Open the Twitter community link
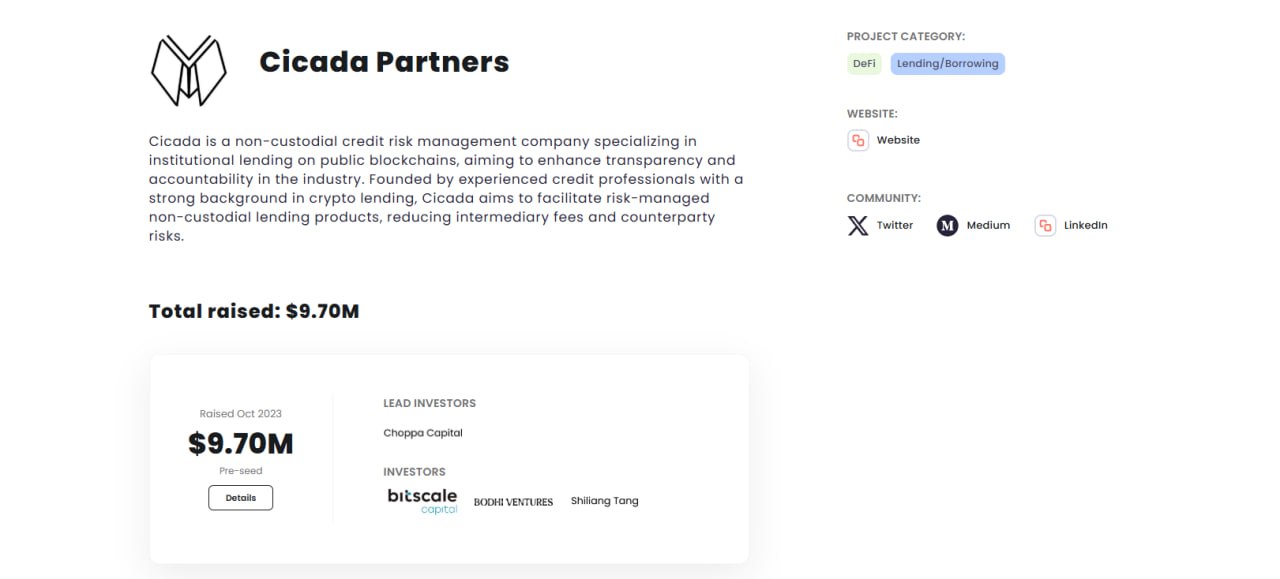The height and width of the screenshot is (579, 1280). tap(895, 225)
